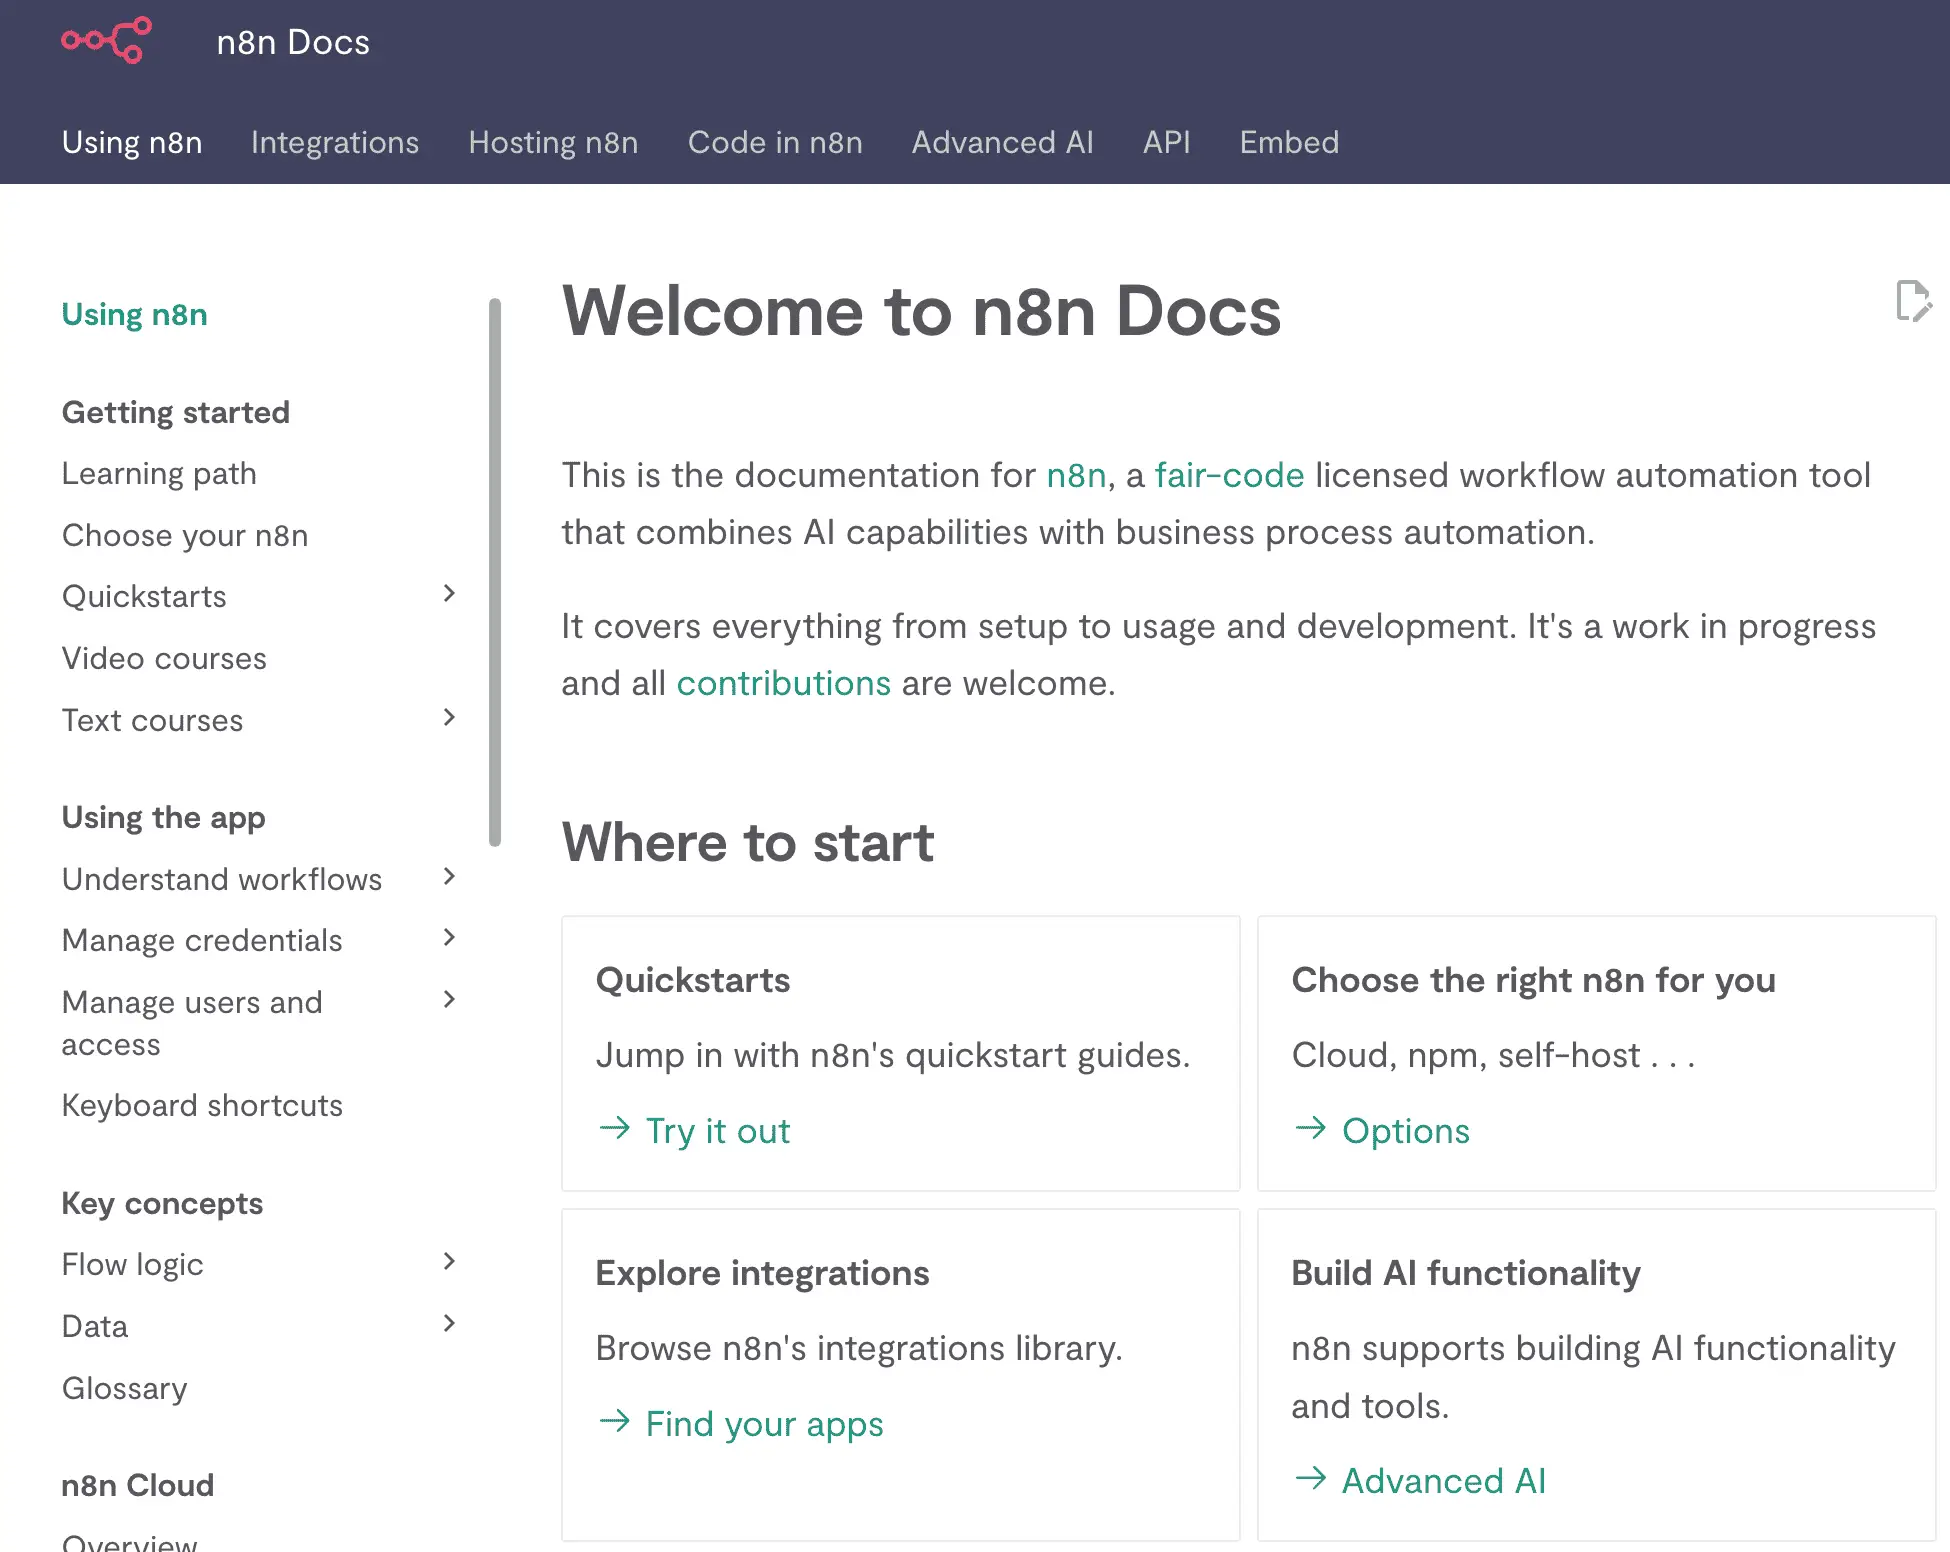
Task: Click the Key concepts section heading
Action: click(x=162, y=1203)
